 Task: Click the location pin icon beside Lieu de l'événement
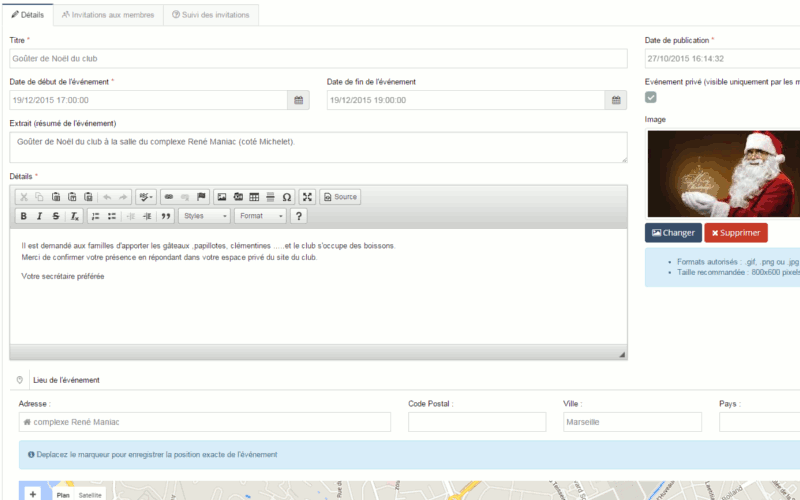(x=19, y=380)
